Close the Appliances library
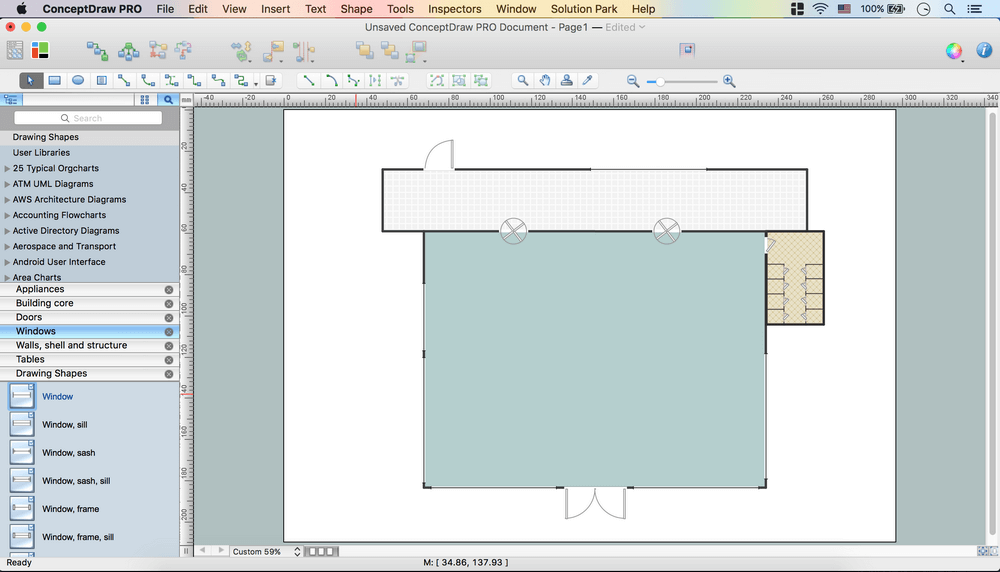 (x=169, y=289)
